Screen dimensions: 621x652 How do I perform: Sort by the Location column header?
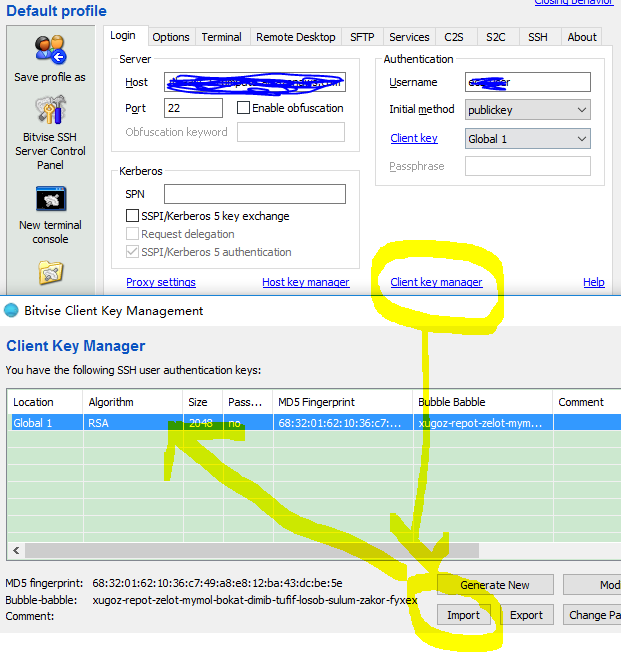(45, 402)
